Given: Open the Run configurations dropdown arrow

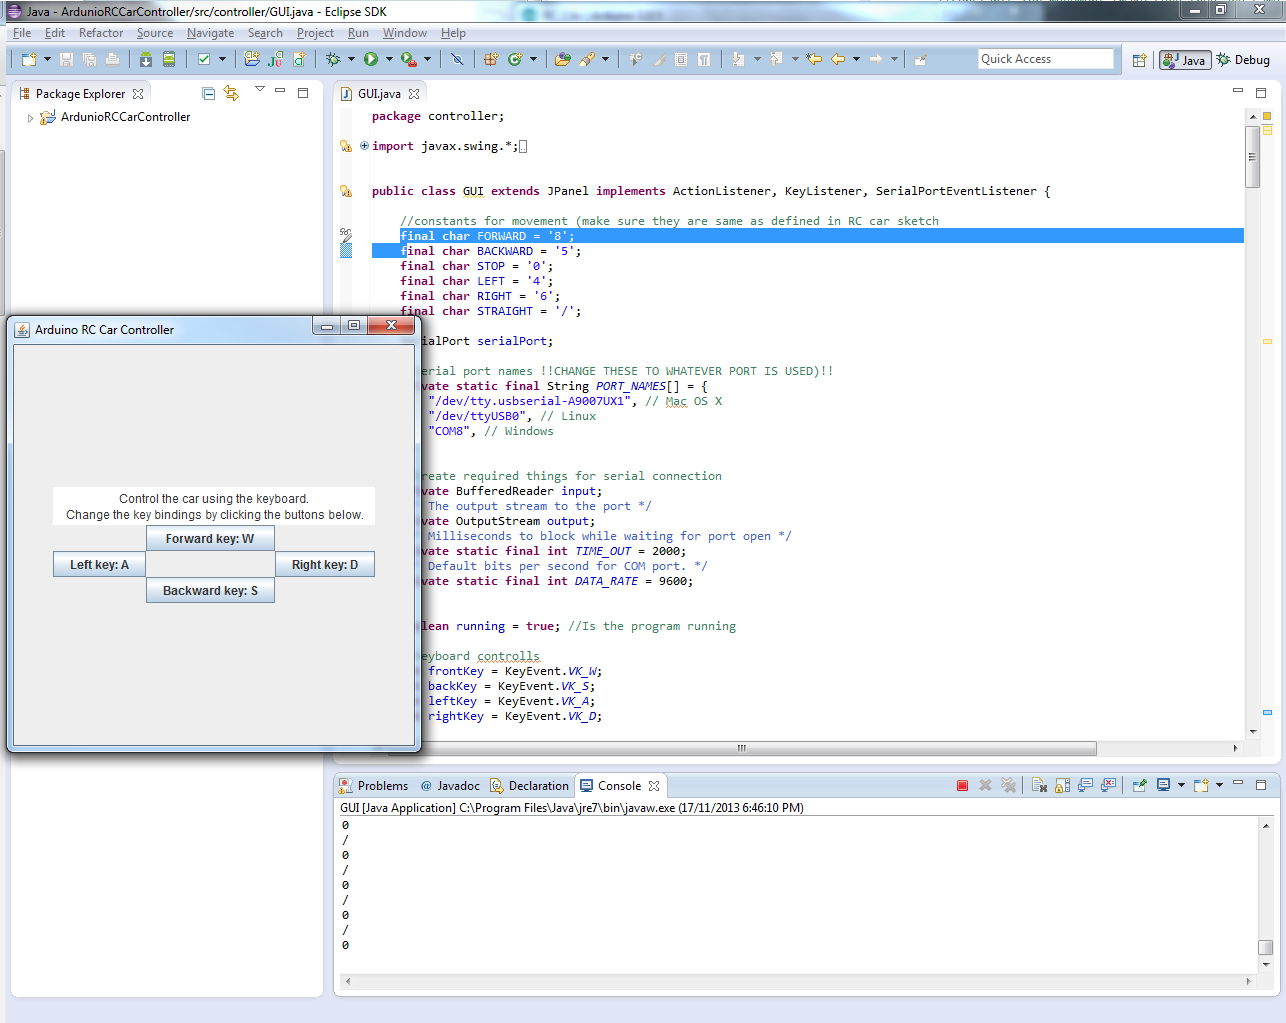Looking at the screenshot, I should pos(389,60).
